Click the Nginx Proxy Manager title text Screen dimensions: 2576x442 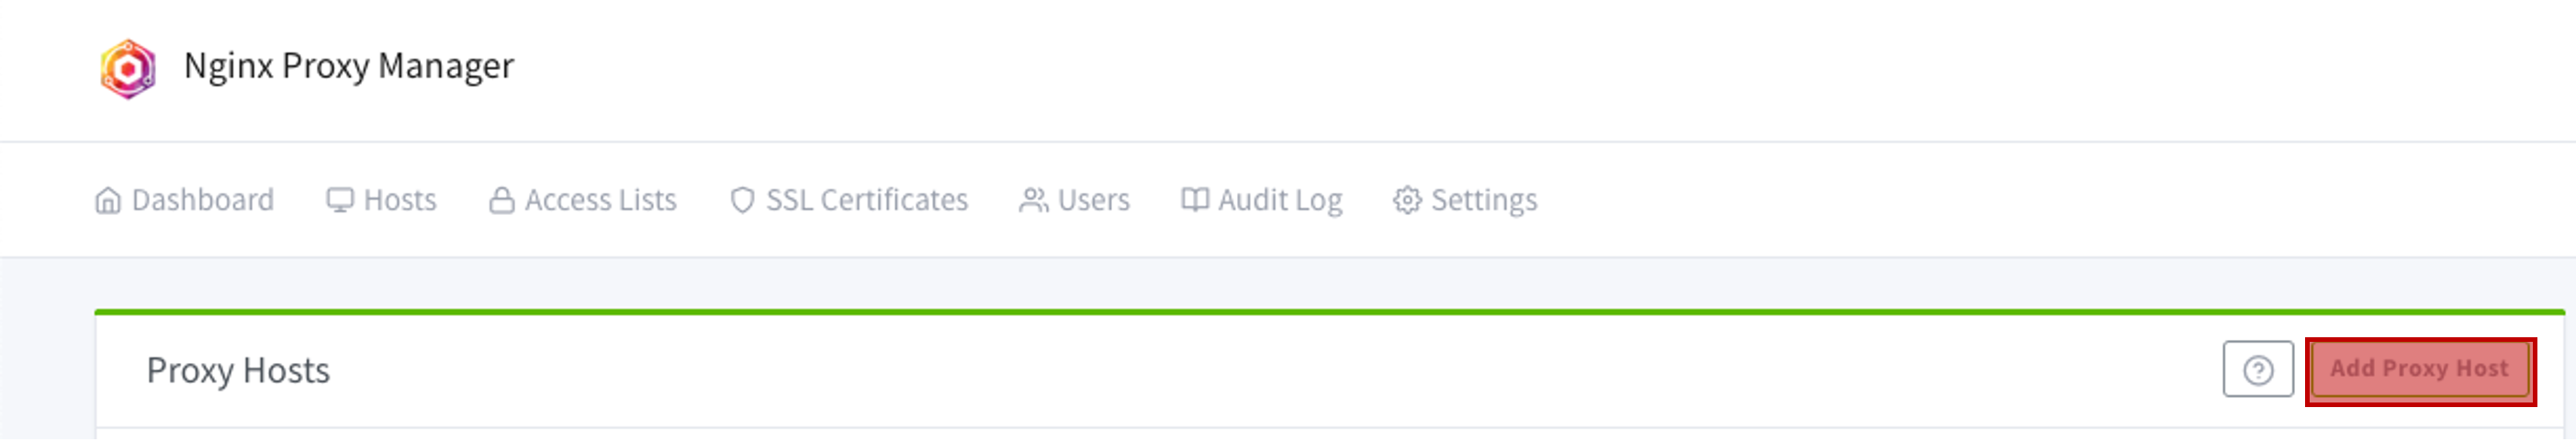pyautogui.click(x=349, y=66)
